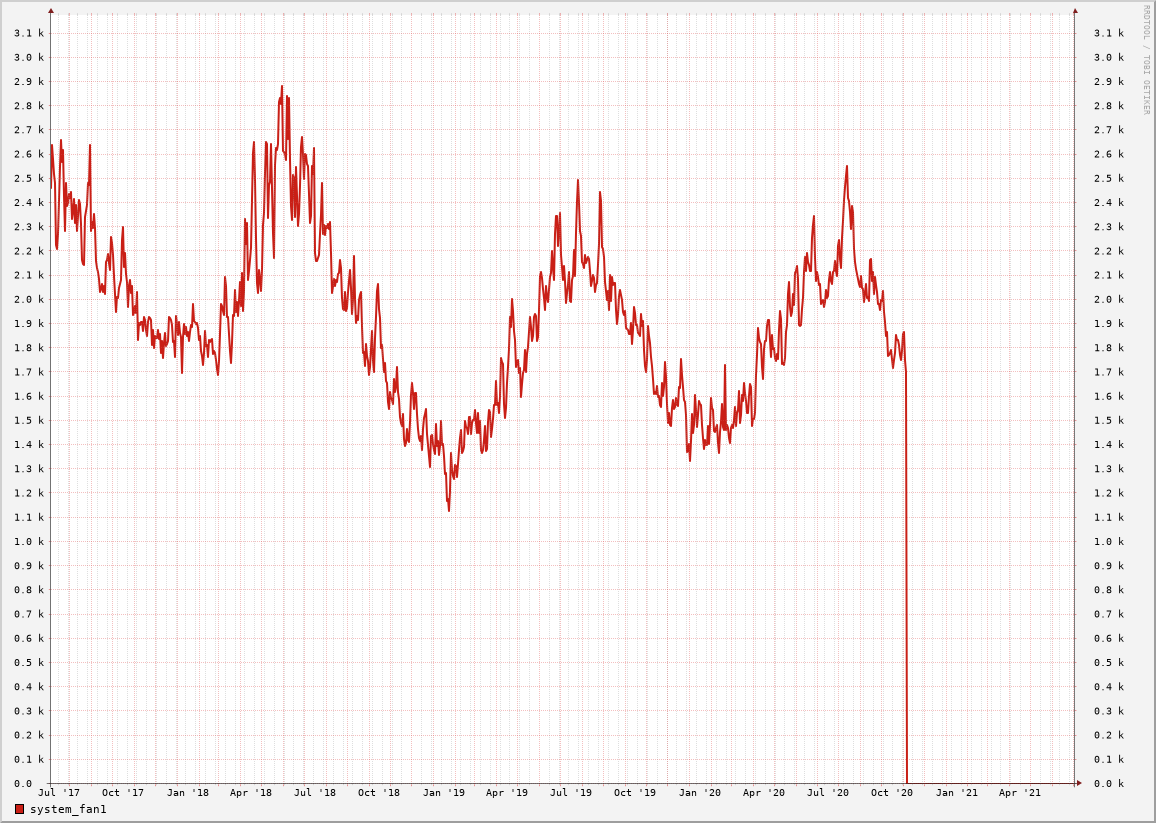Select the Apr '19 x-axis label
The image size is (1156, 823).
(x=507, y=793)
